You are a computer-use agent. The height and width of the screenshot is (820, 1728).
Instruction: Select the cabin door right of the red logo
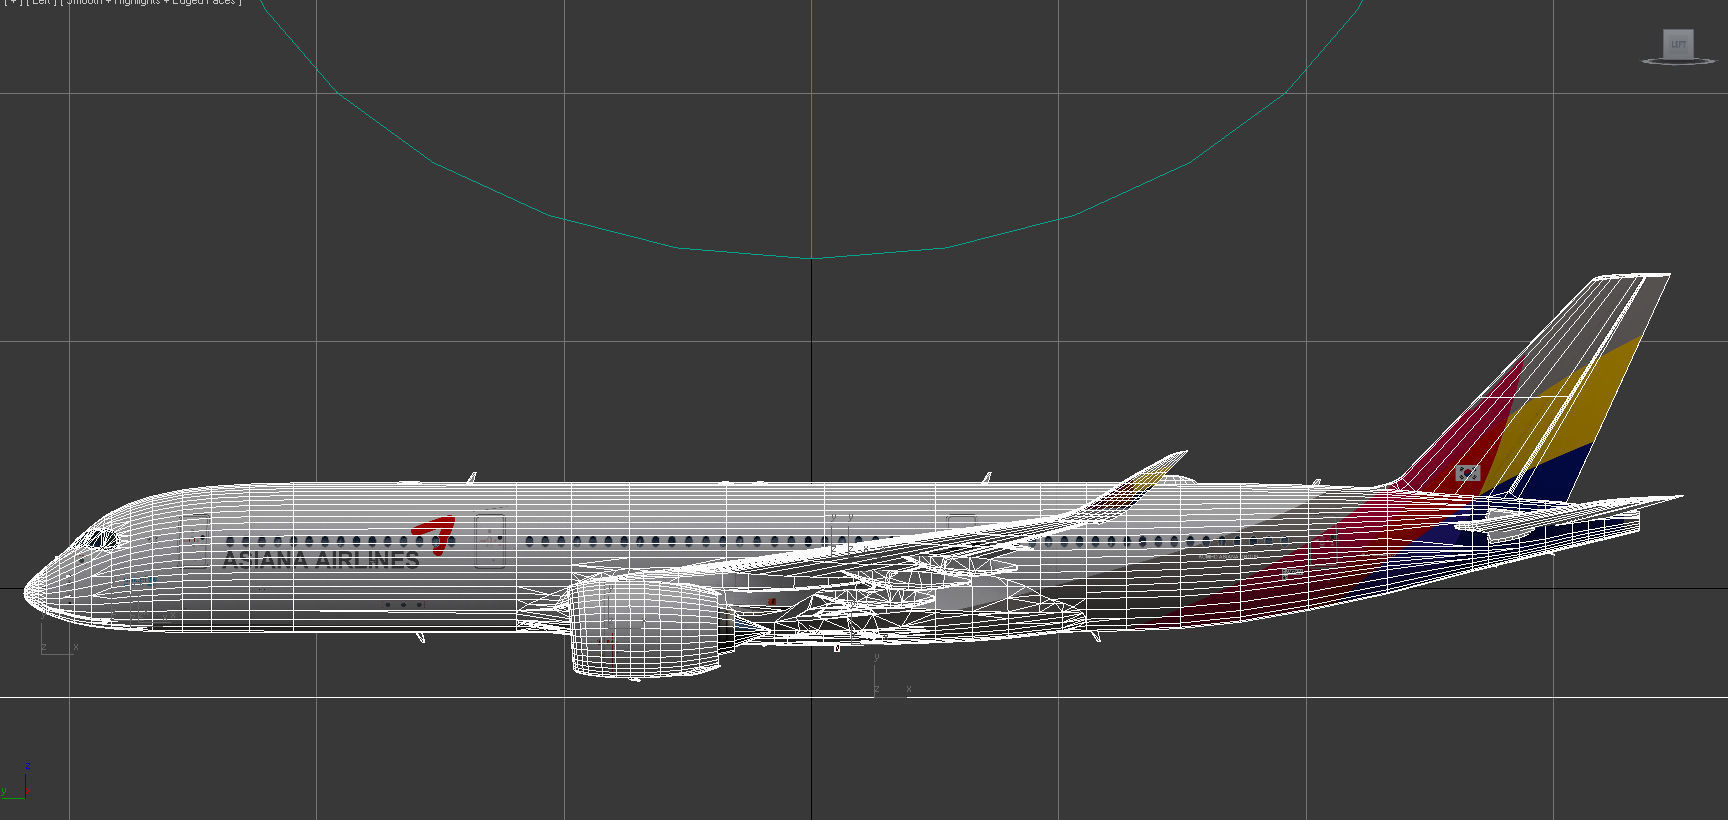click(489, 540)
